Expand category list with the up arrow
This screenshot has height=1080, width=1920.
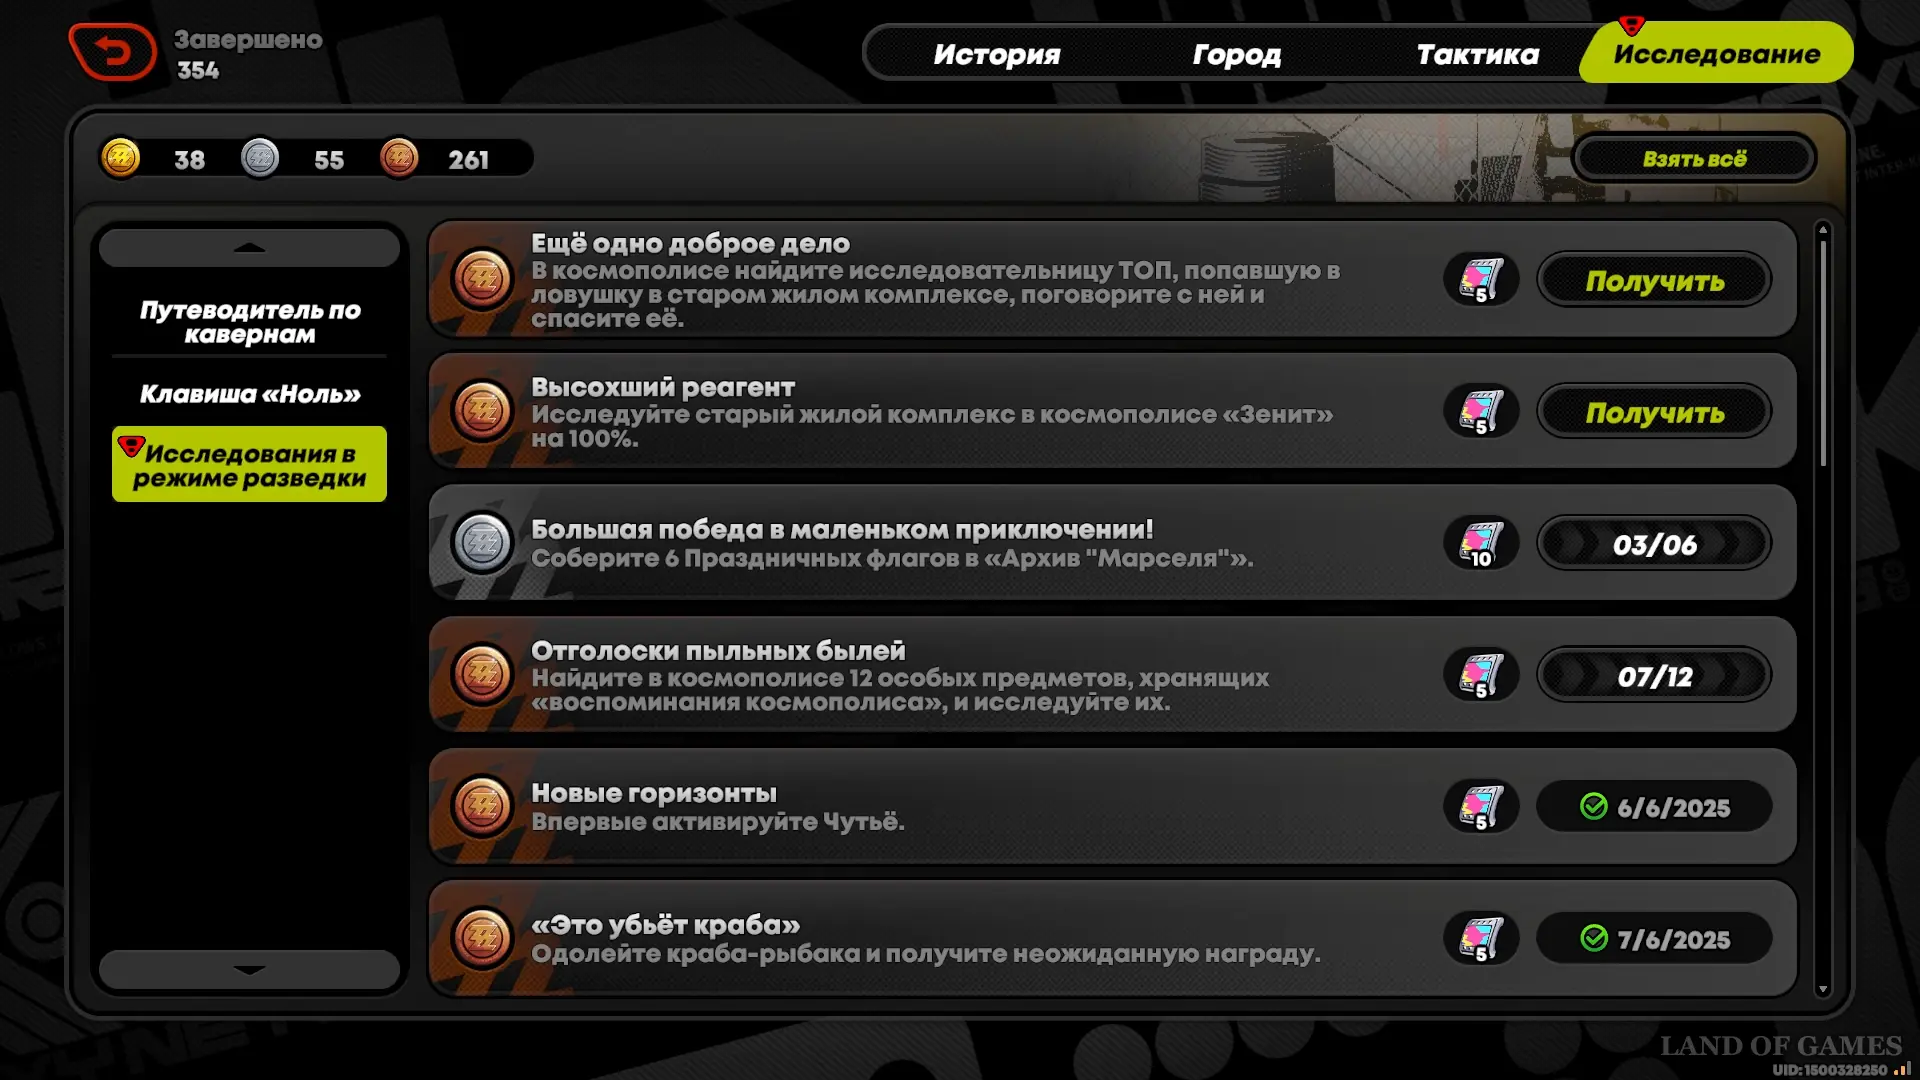click(x=249, y=248)
